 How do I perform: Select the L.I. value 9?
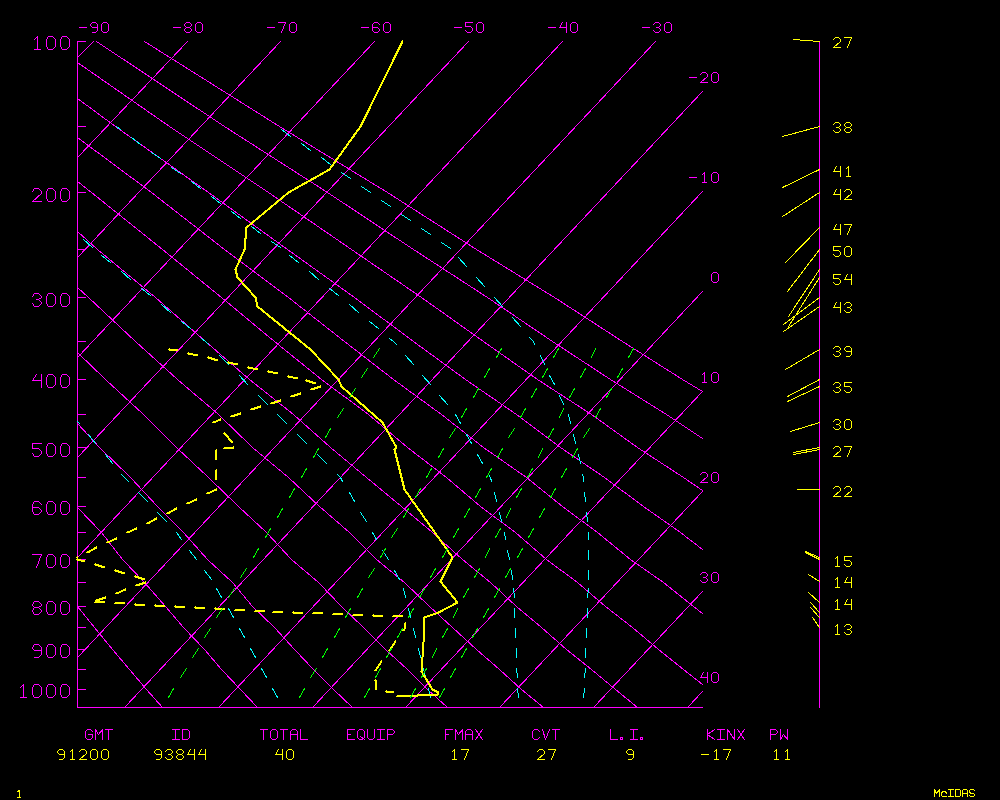(x=630, y=755)
